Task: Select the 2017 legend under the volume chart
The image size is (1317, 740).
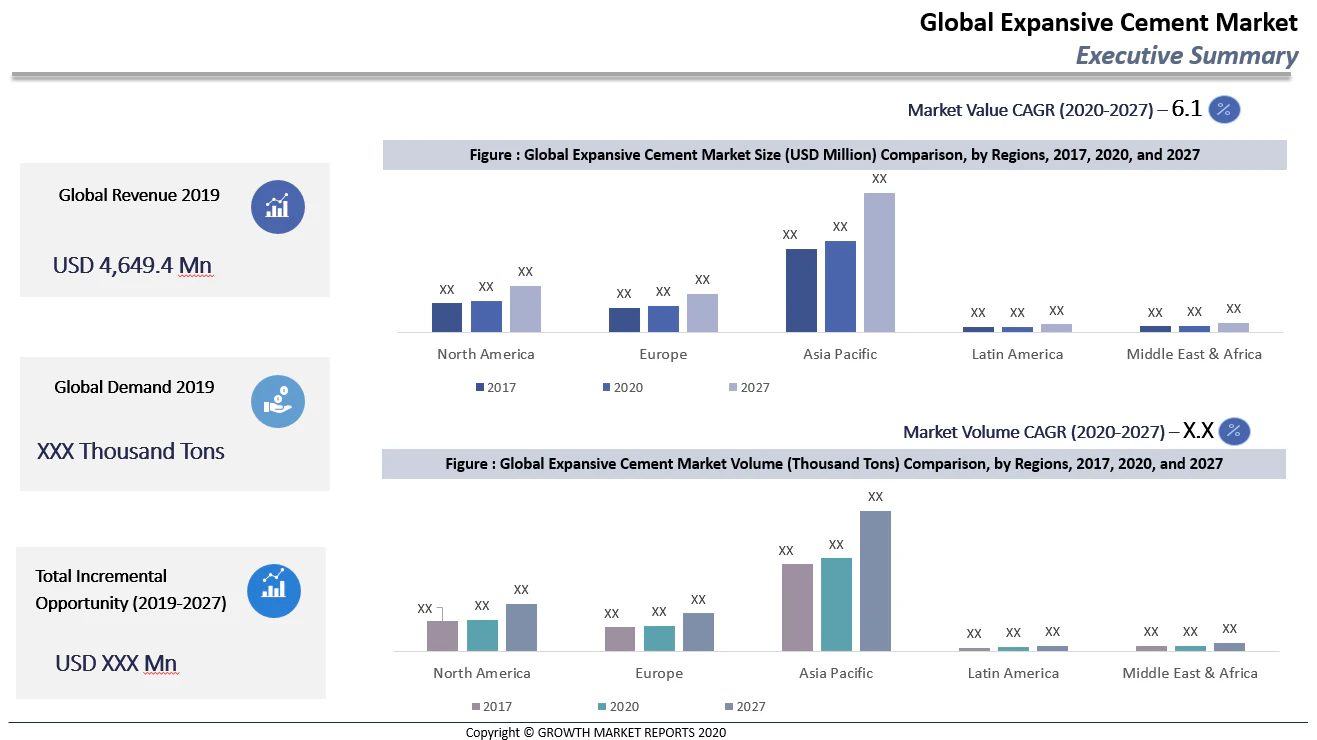Action: tap(492, 706)
